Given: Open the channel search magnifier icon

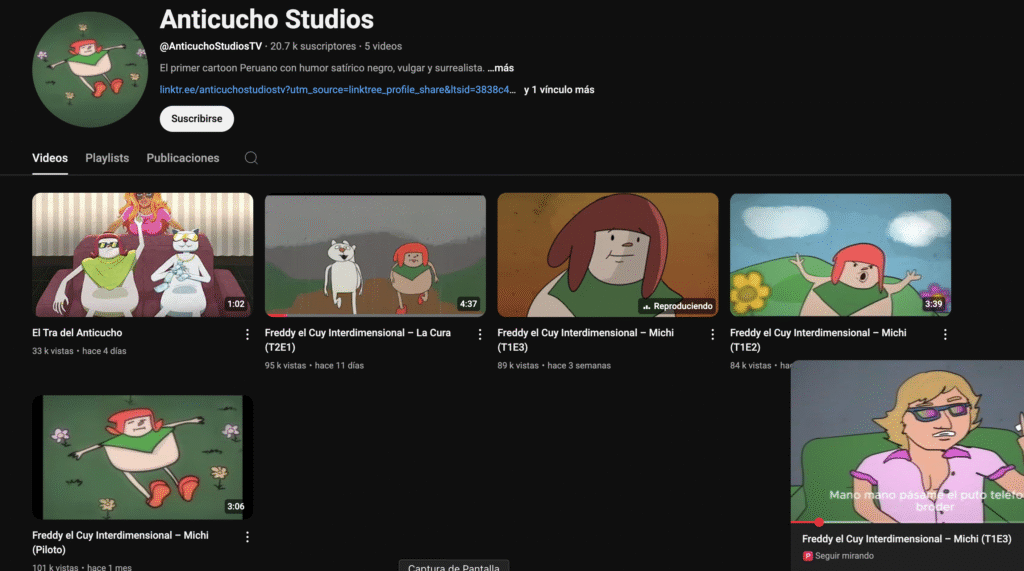Looking at the screenshot, I should coord(251,158).
